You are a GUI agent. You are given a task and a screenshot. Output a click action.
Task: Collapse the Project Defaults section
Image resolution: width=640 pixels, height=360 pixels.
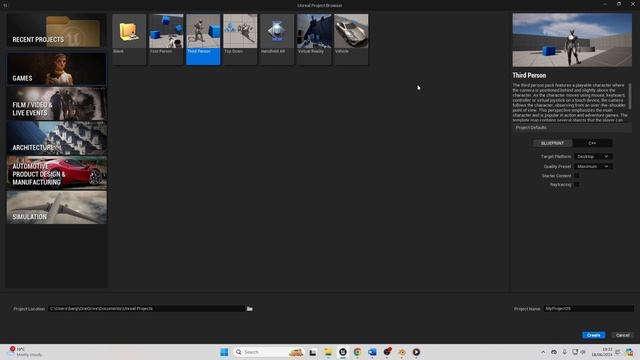tap(572, 128)
